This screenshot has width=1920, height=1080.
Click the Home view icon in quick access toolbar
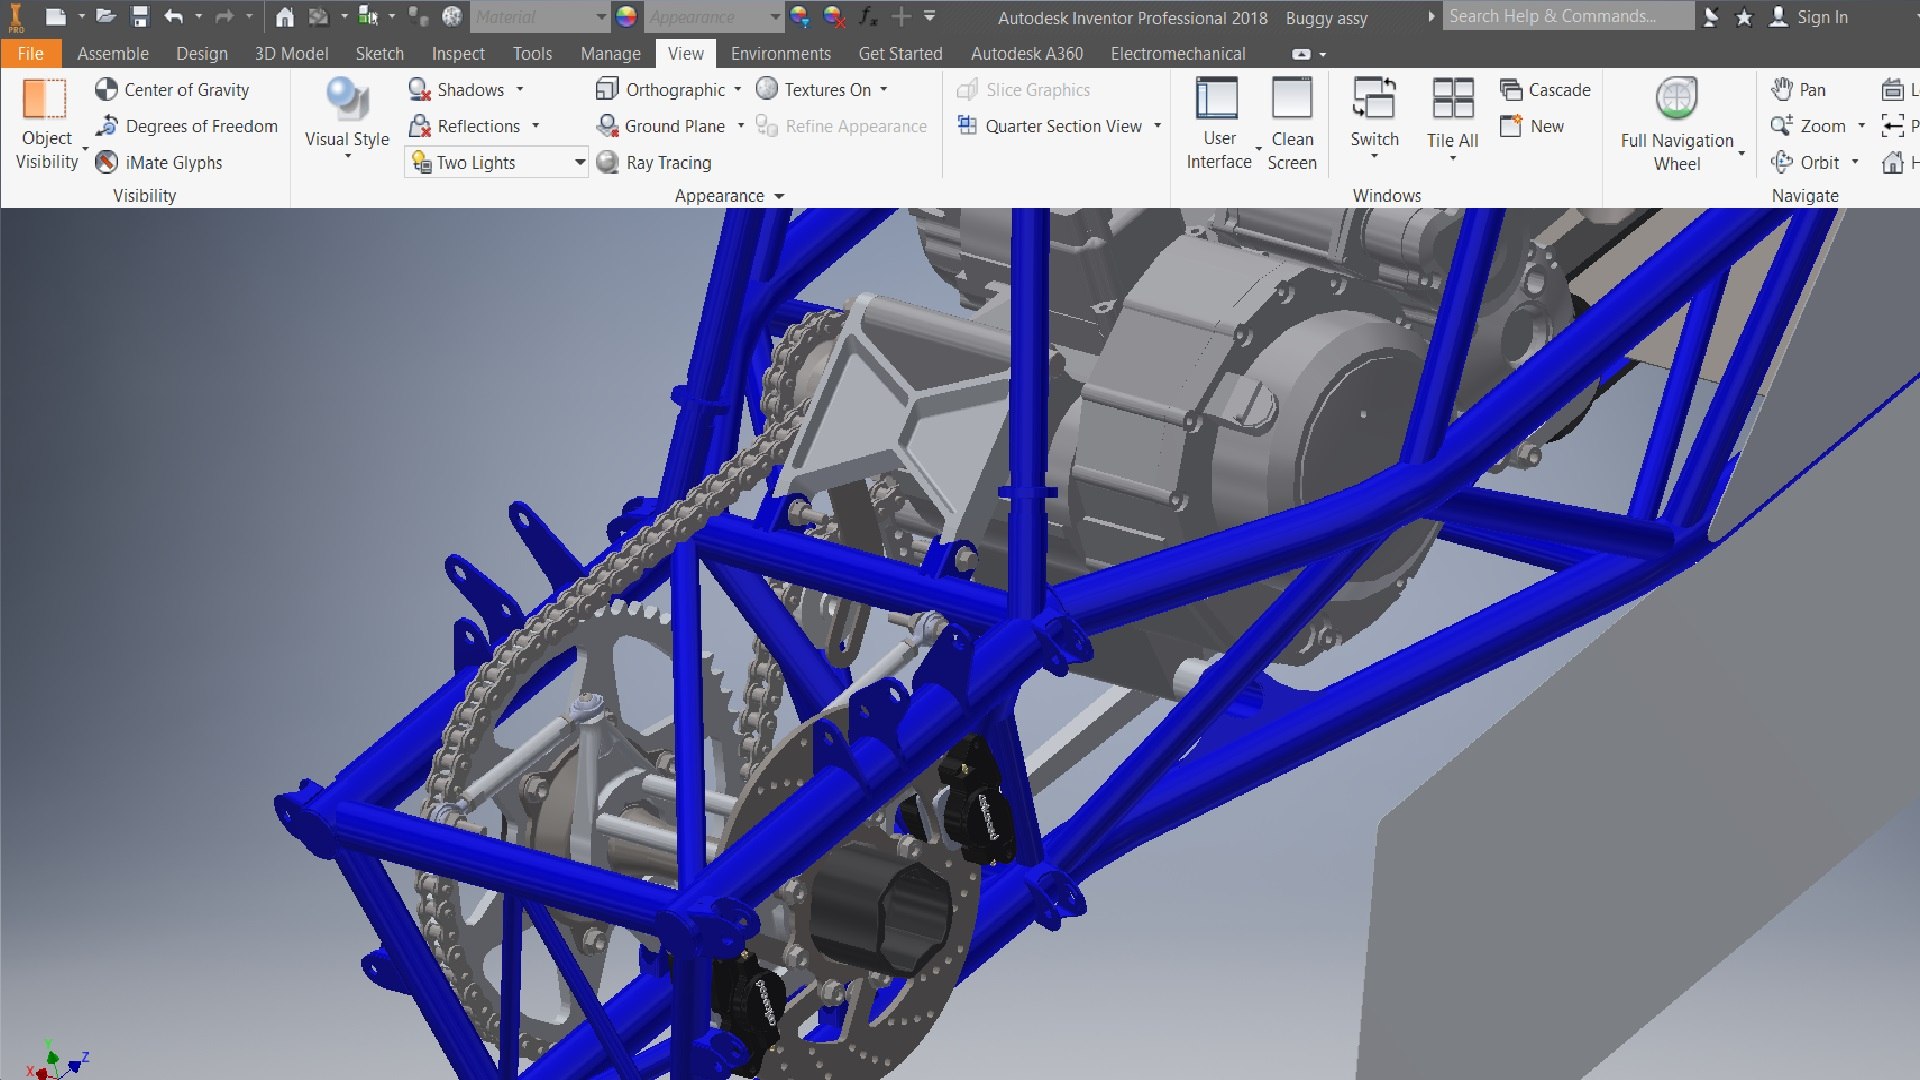point(285,17)
